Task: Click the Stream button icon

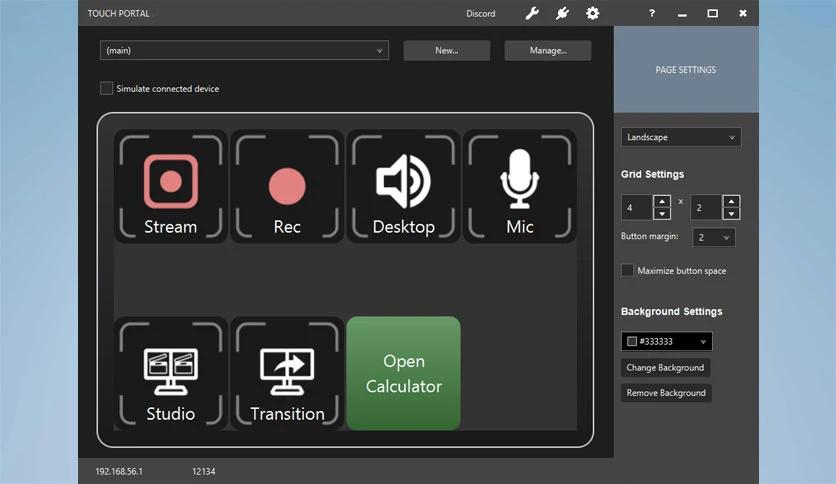Action: (170, 186)
